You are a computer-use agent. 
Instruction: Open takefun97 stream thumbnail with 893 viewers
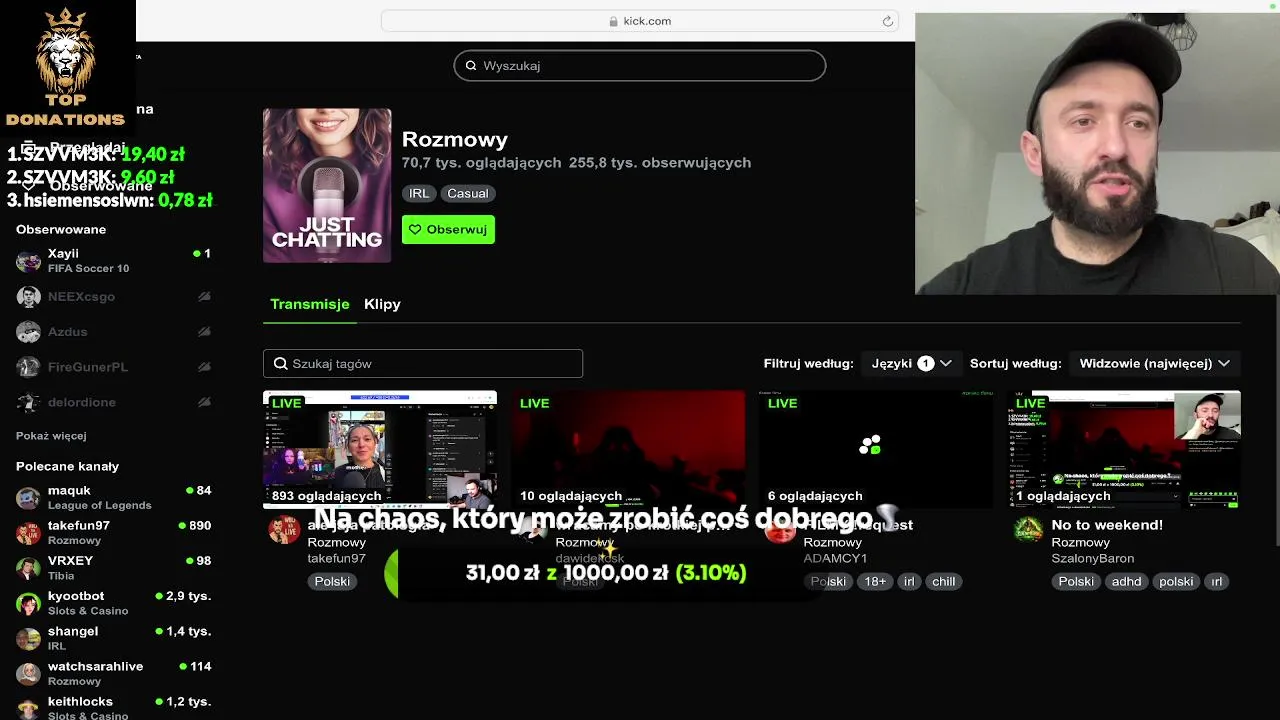380,450
